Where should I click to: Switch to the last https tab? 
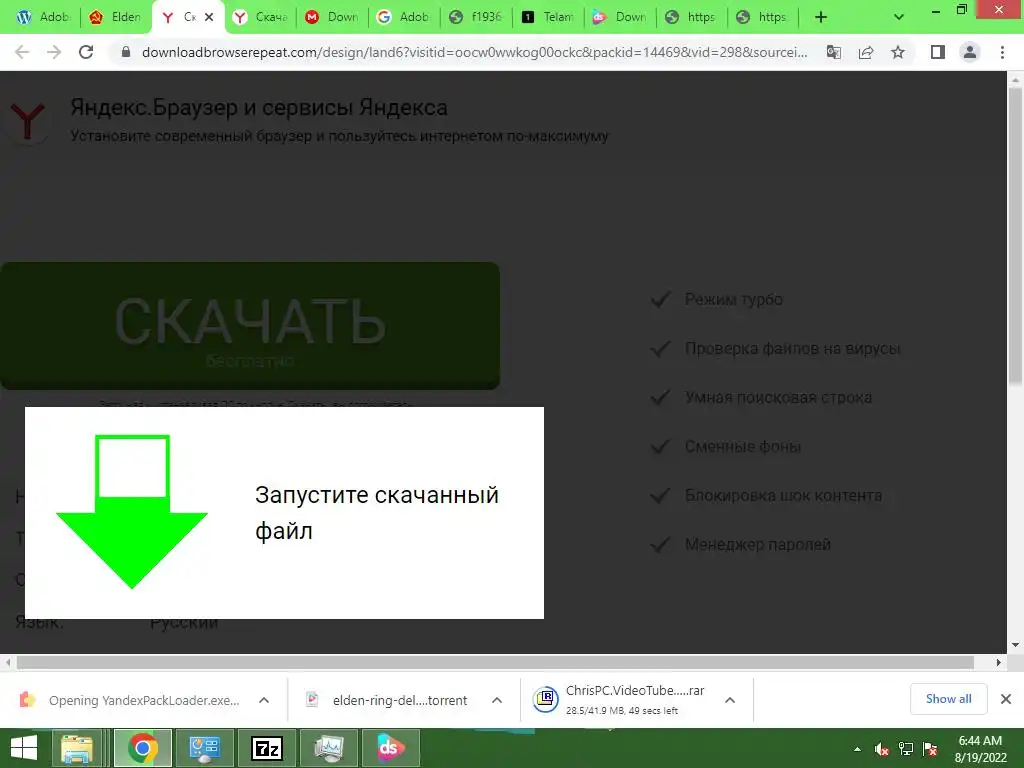[763, 17]
